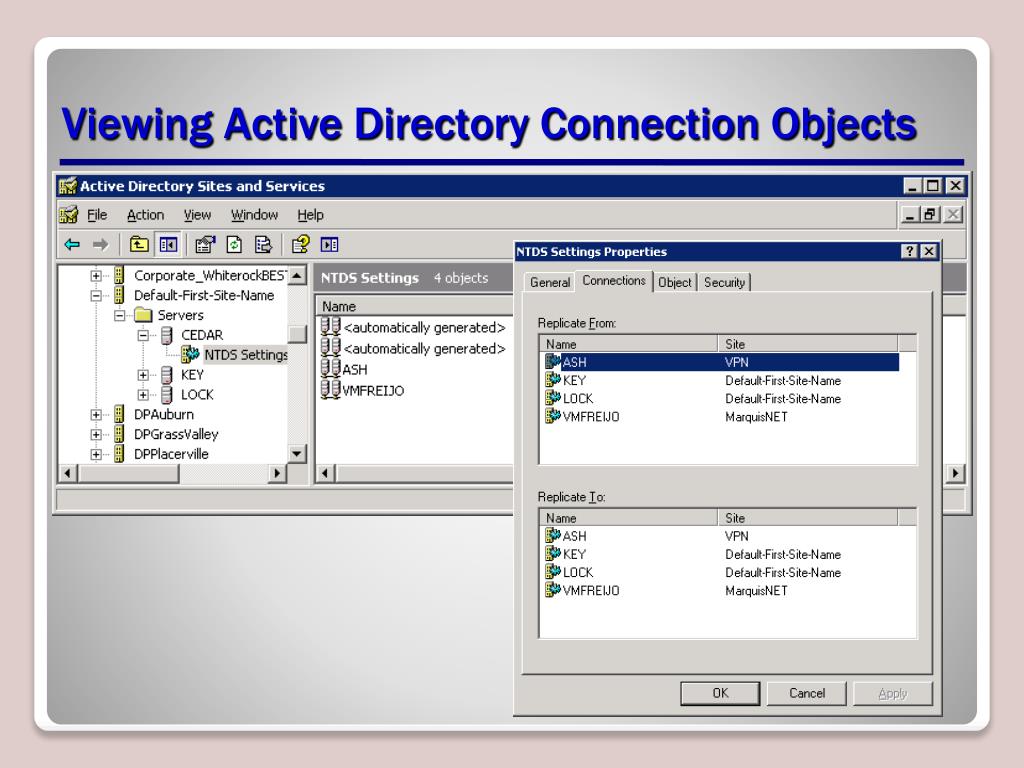This screenshot has width=1024, height=768.
Task: Collapse the Servers folder node
Action: click(x=120, y=315)
